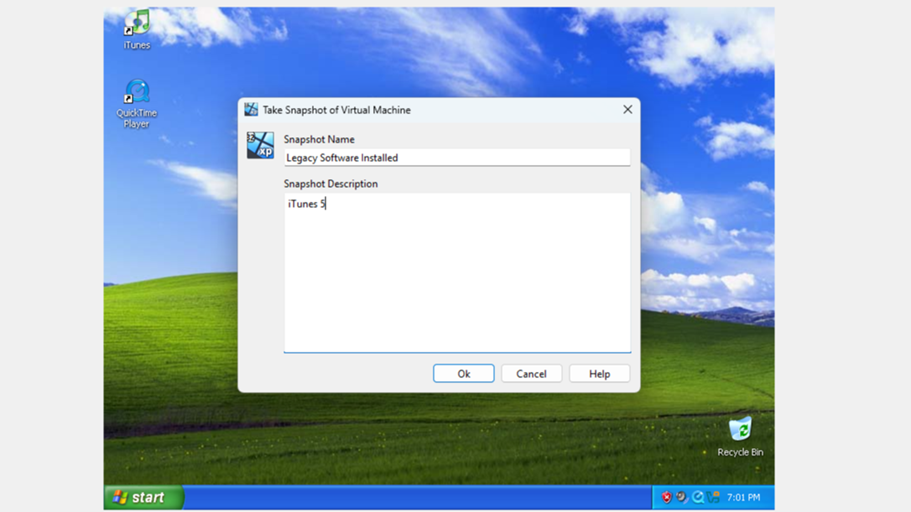Confirm the snapshot with Ok
The image size is (911, 512).
(463, 374)
